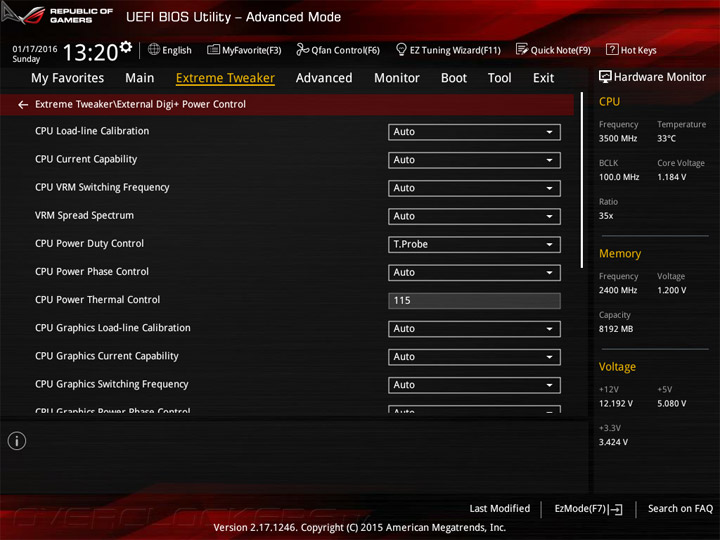Go to the Advanced tab
The width and height of the screenshot is (720, 540).
coord(324,78)
